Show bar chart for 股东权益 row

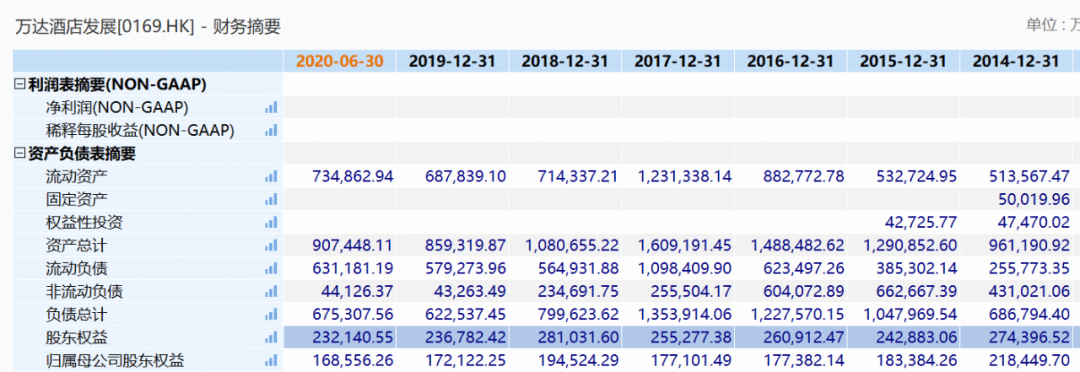271,338
